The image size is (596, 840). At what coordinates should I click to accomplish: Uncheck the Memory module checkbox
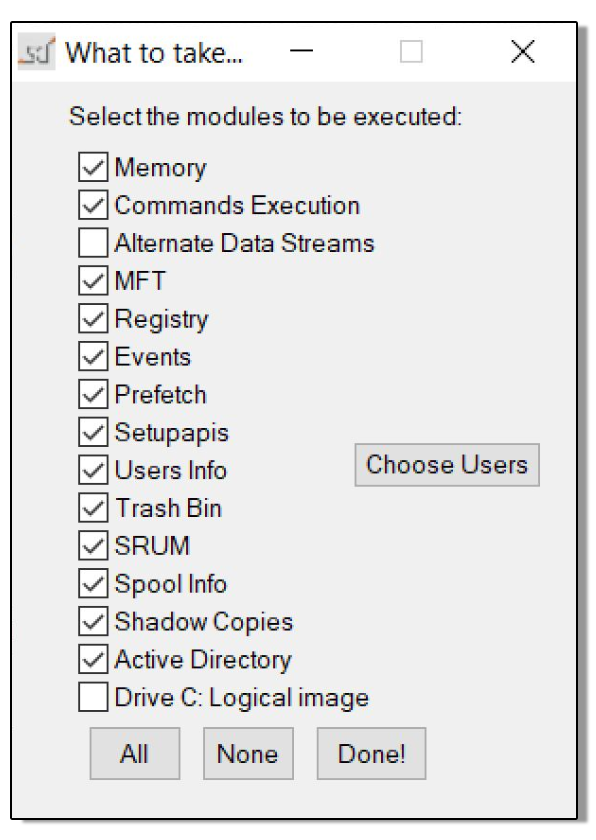click(x=93, y=167)
